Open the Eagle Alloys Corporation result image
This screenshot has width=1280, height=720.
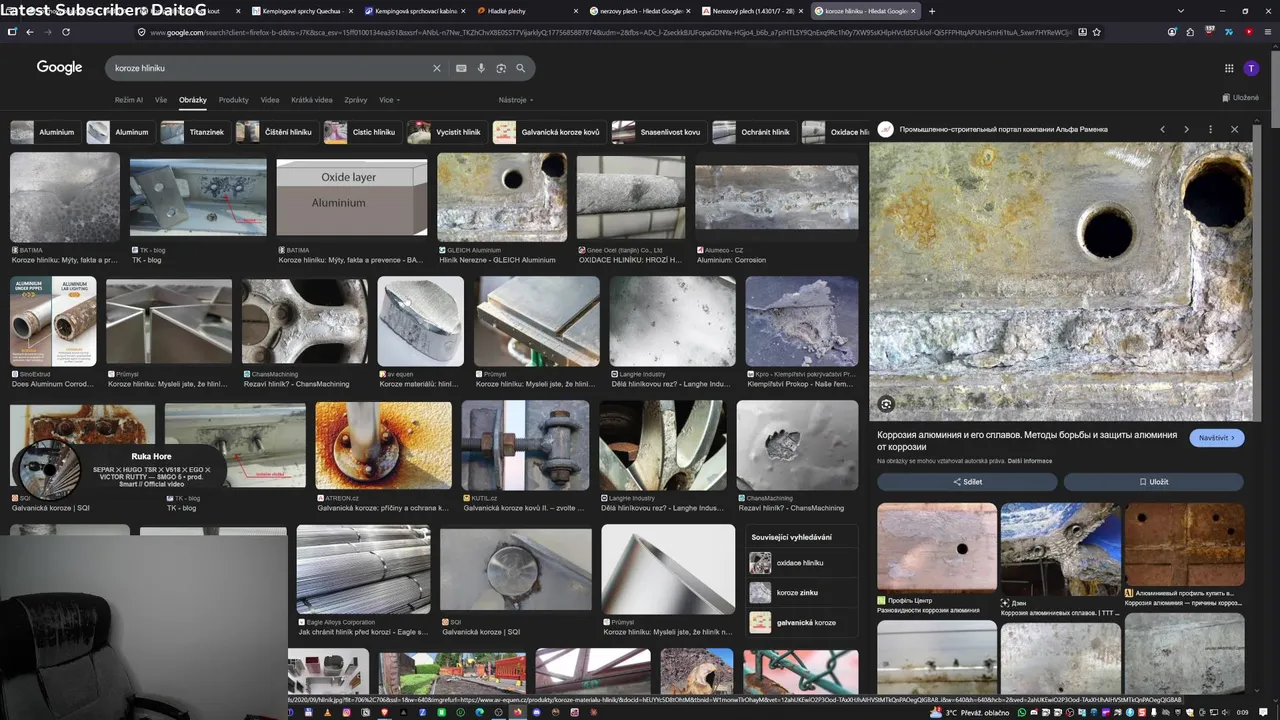click(363, 569)
